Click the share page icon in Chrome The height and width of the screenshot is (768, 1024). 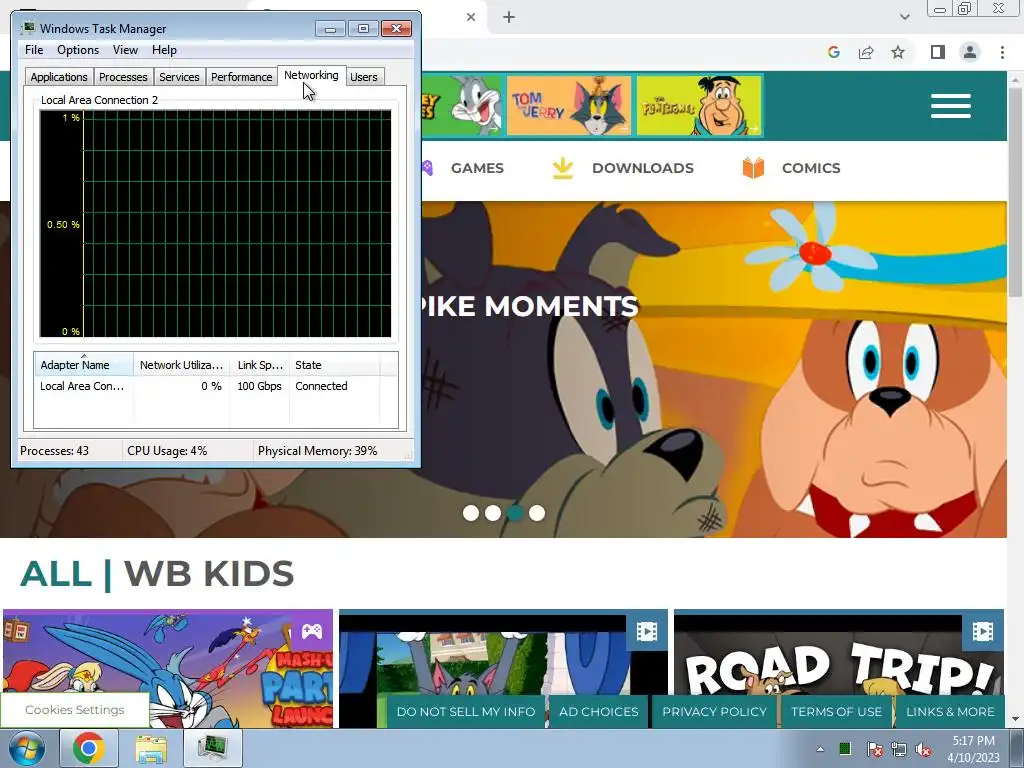point(866,52)
